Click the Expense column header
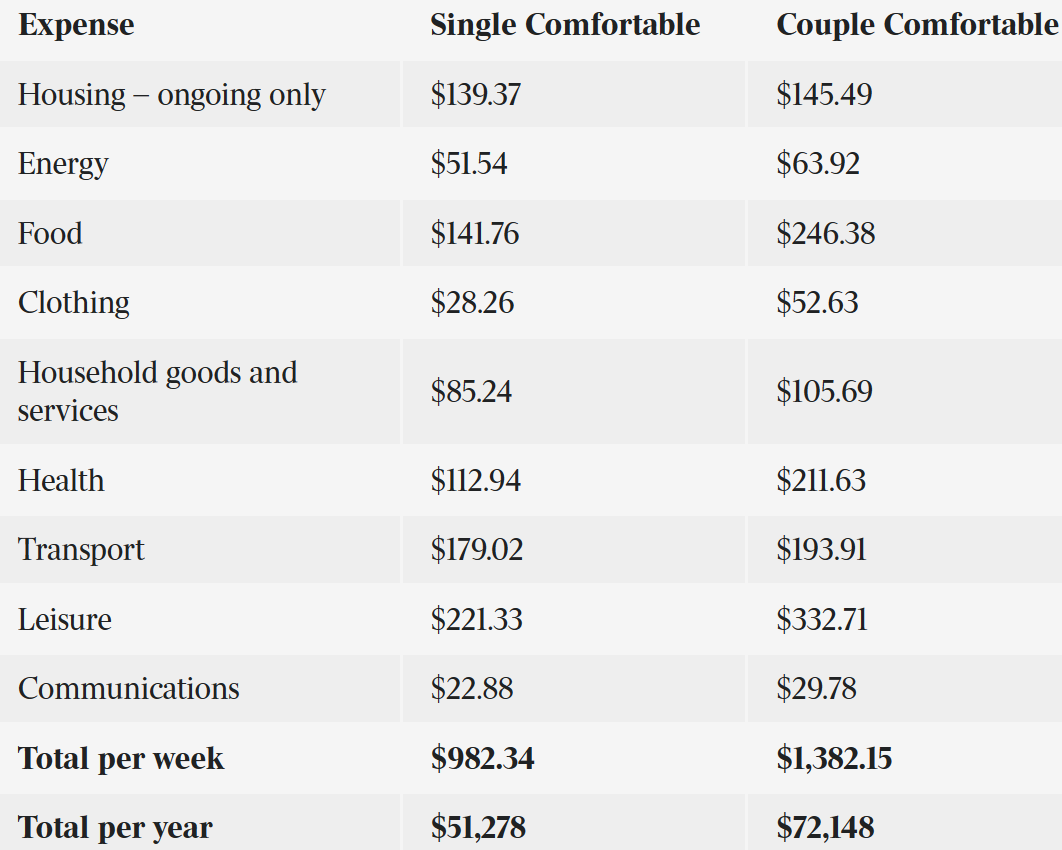Image resolution: width=1062 pixels, height=850 pixels. [76, 25]
